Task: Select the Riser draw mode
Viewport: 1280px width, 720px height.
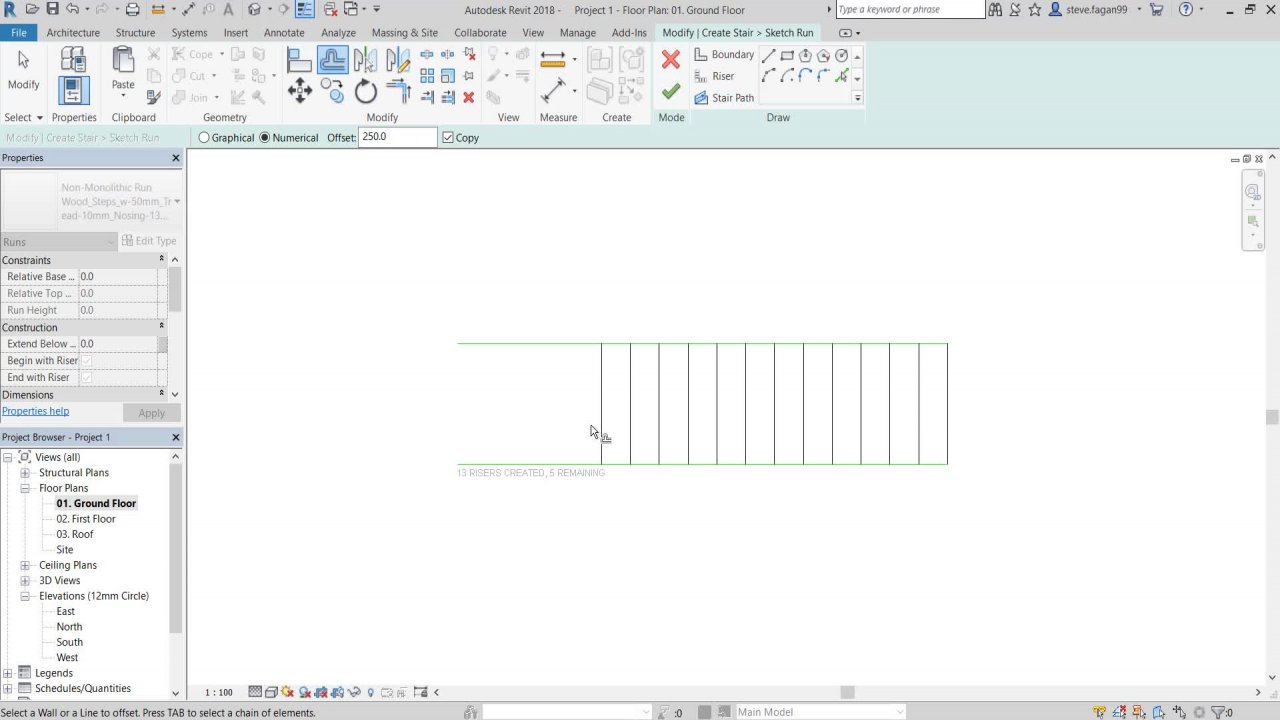Action: pos(714,76)
